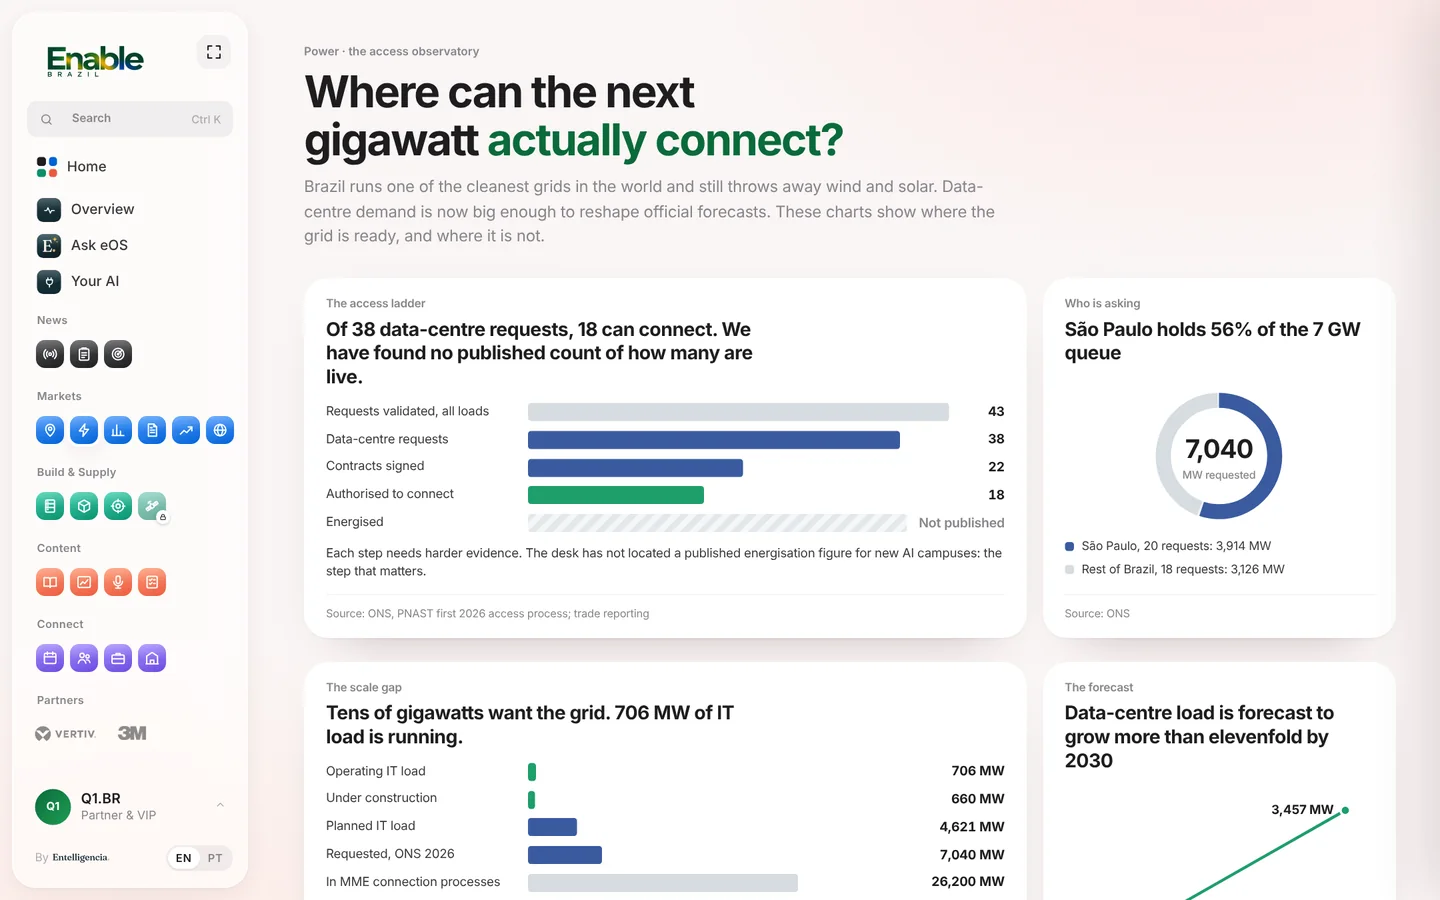
Task: Open the microphone icon under Content
Action: 118,582
